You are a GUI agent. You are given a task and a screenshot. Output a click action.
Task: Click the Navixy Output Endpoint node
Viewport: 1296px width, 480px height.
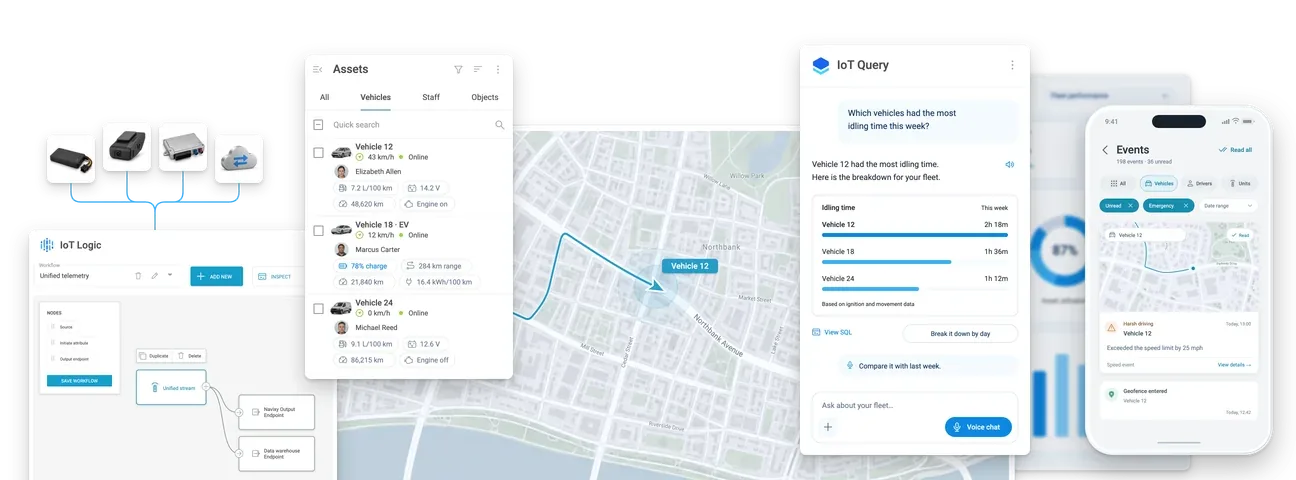[277, 412]
